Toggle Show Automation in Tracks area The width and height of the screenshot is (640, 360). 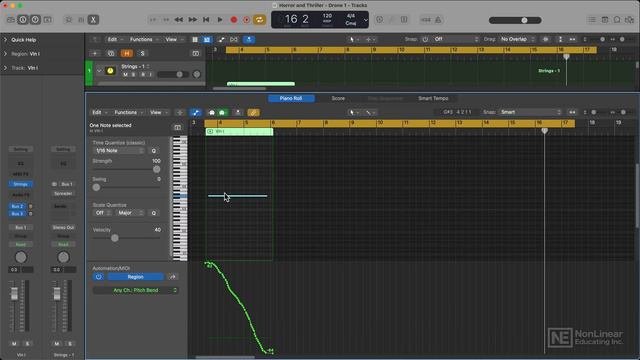tap(221, 40)
